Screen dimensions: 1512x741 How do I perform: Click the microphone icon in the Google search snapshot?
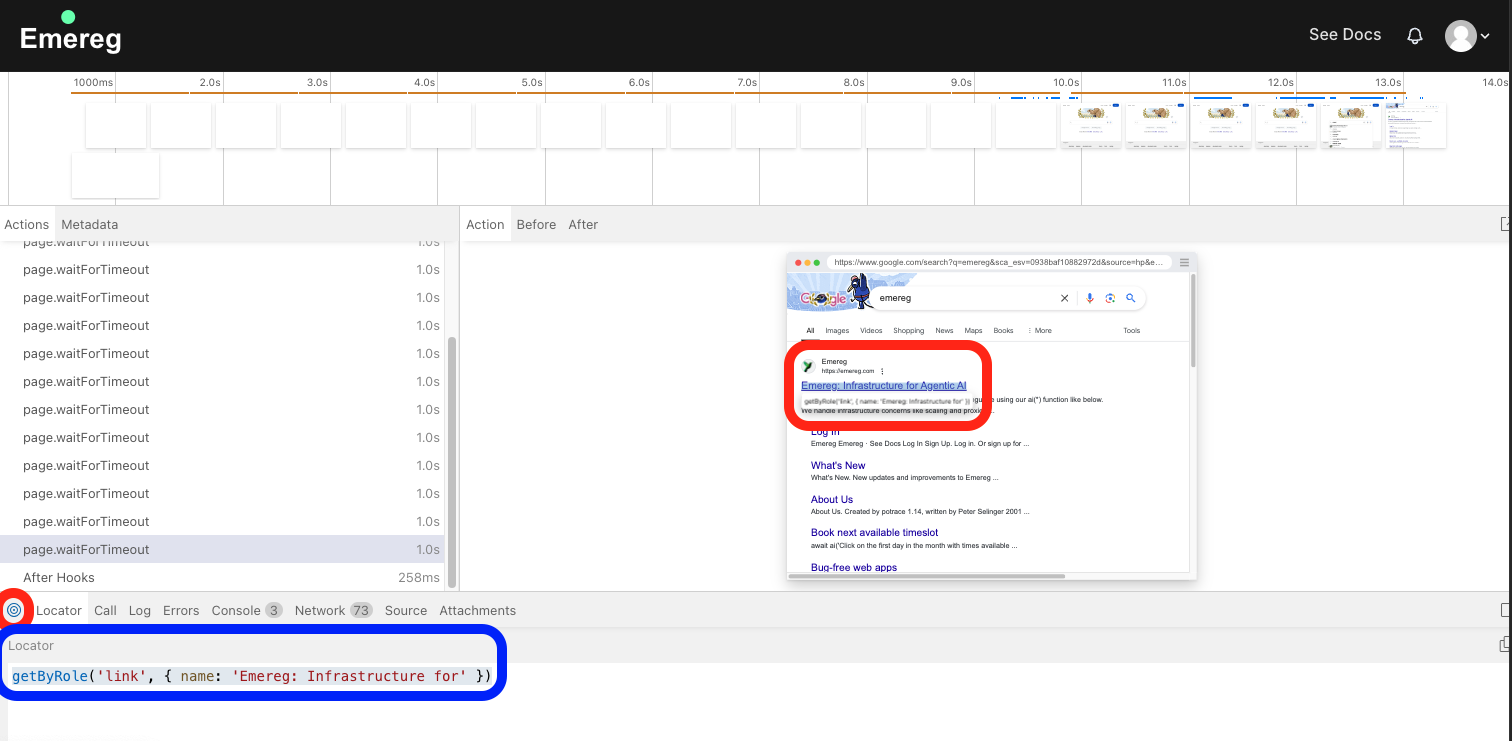[1089, 297]
